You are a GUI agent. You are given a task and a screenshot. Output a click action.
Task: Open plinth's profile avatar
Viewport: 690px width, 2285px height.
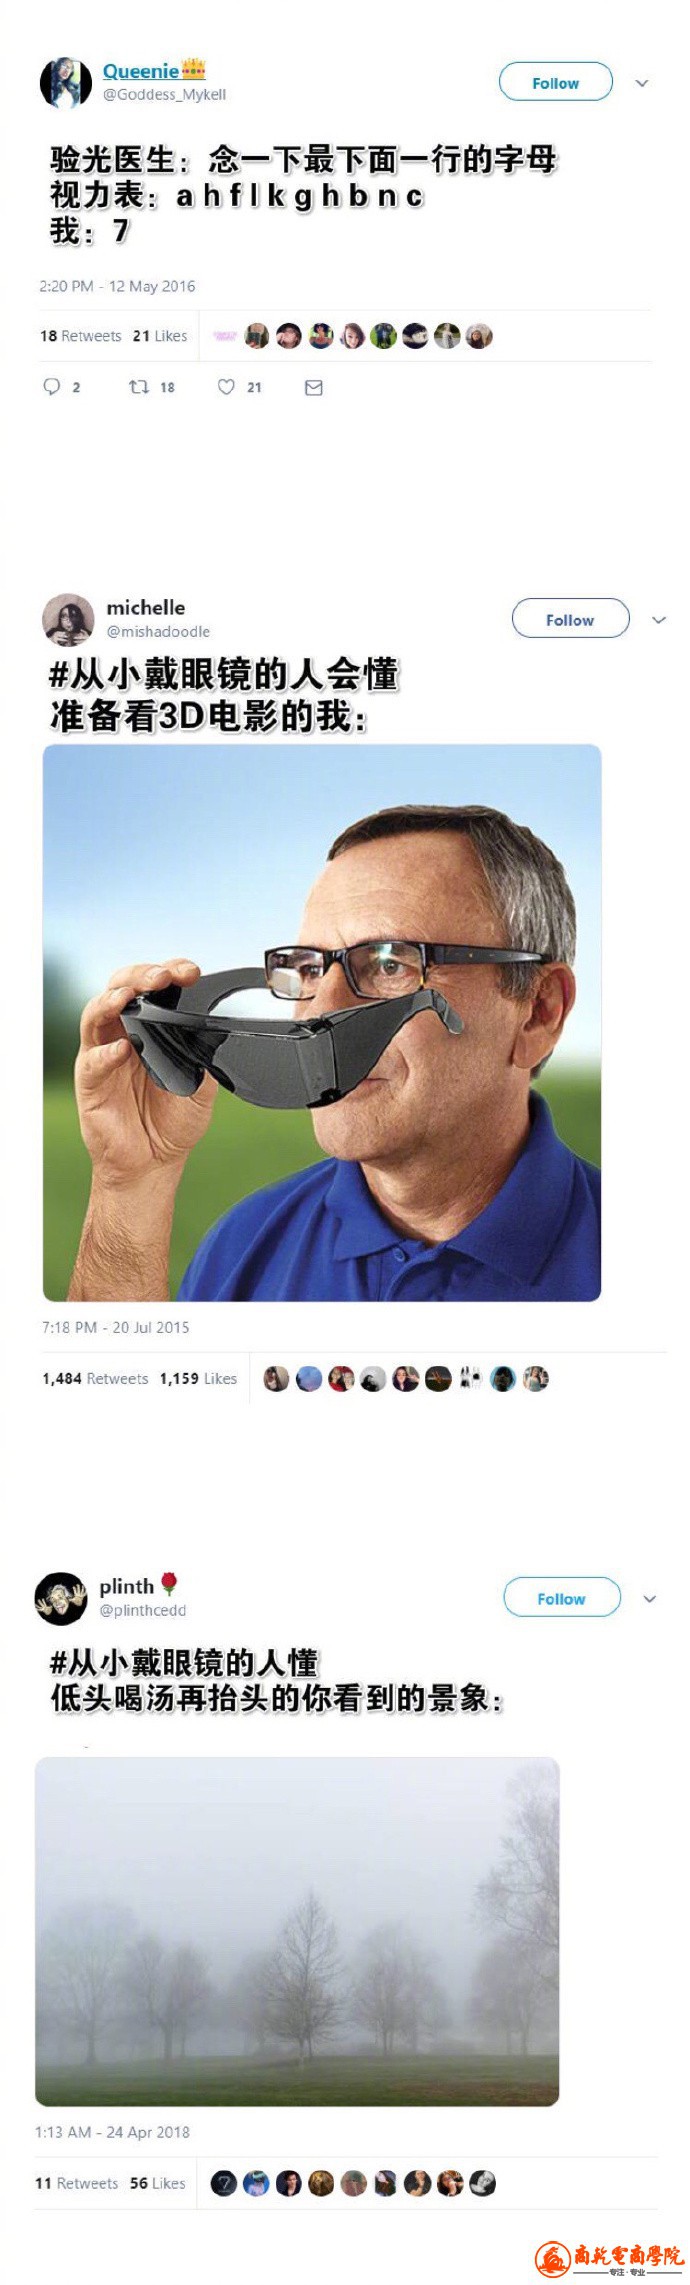(x=61, y=1597)
